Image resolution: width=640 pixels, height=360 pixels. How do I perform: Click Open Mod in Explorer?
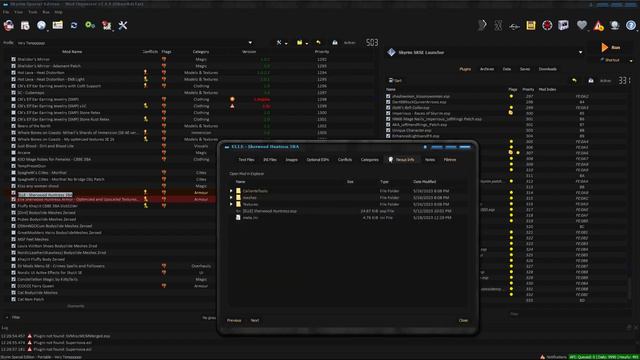tap(247, 173)
